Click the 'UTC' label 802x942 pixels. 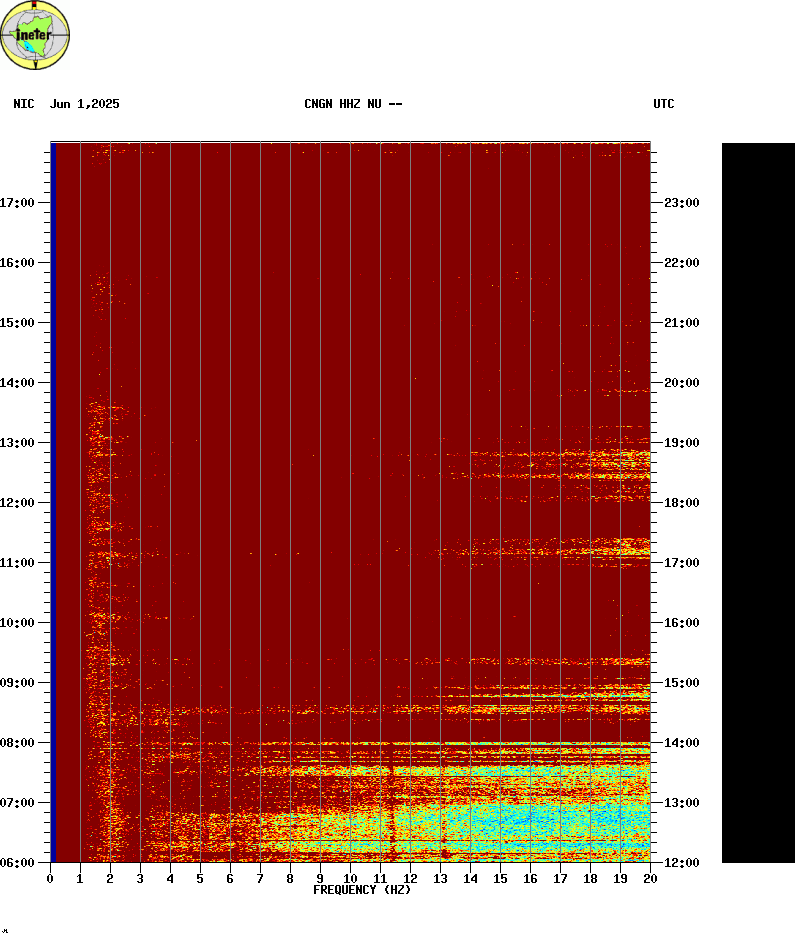coord(664,104)
